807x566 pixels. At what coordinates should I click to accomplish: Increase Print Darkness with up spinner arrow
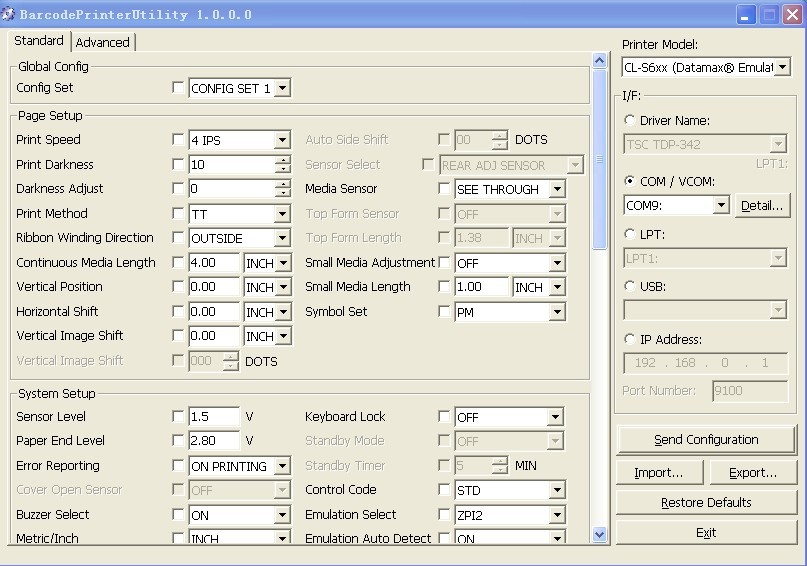click(283, 160)
